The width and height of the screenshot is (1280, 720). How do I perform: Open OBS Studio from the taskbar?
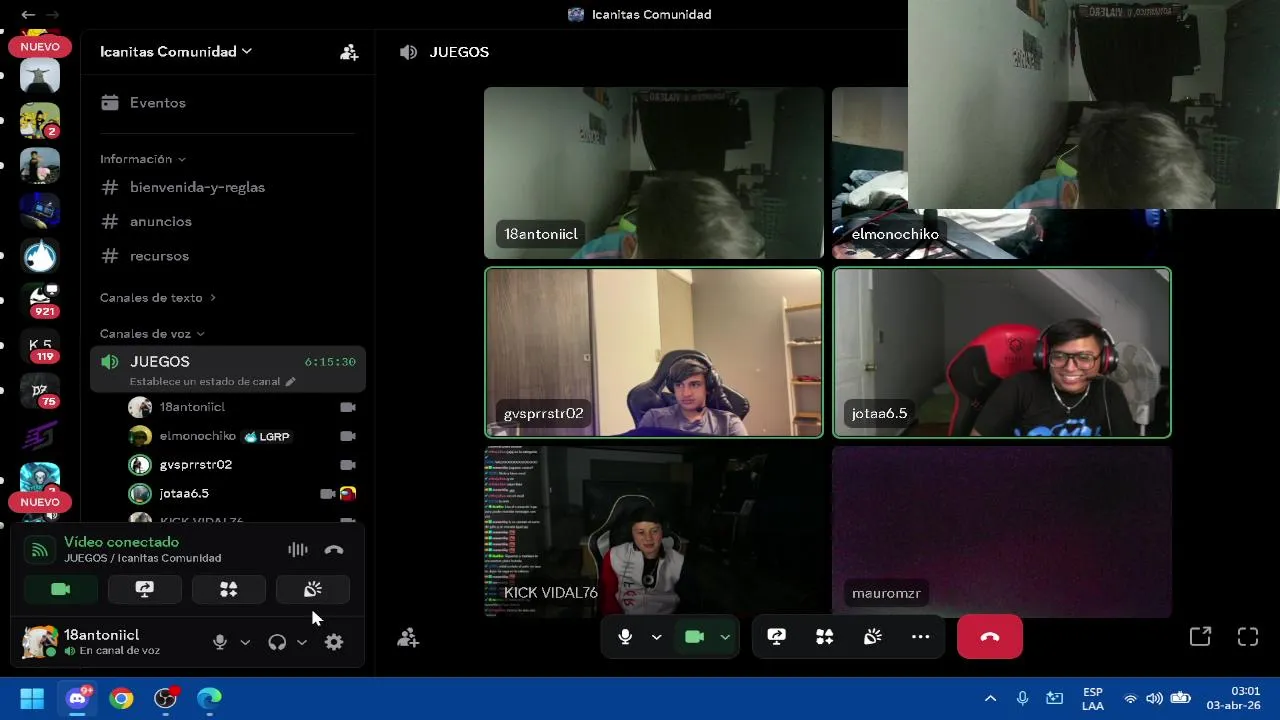[165, 698]
